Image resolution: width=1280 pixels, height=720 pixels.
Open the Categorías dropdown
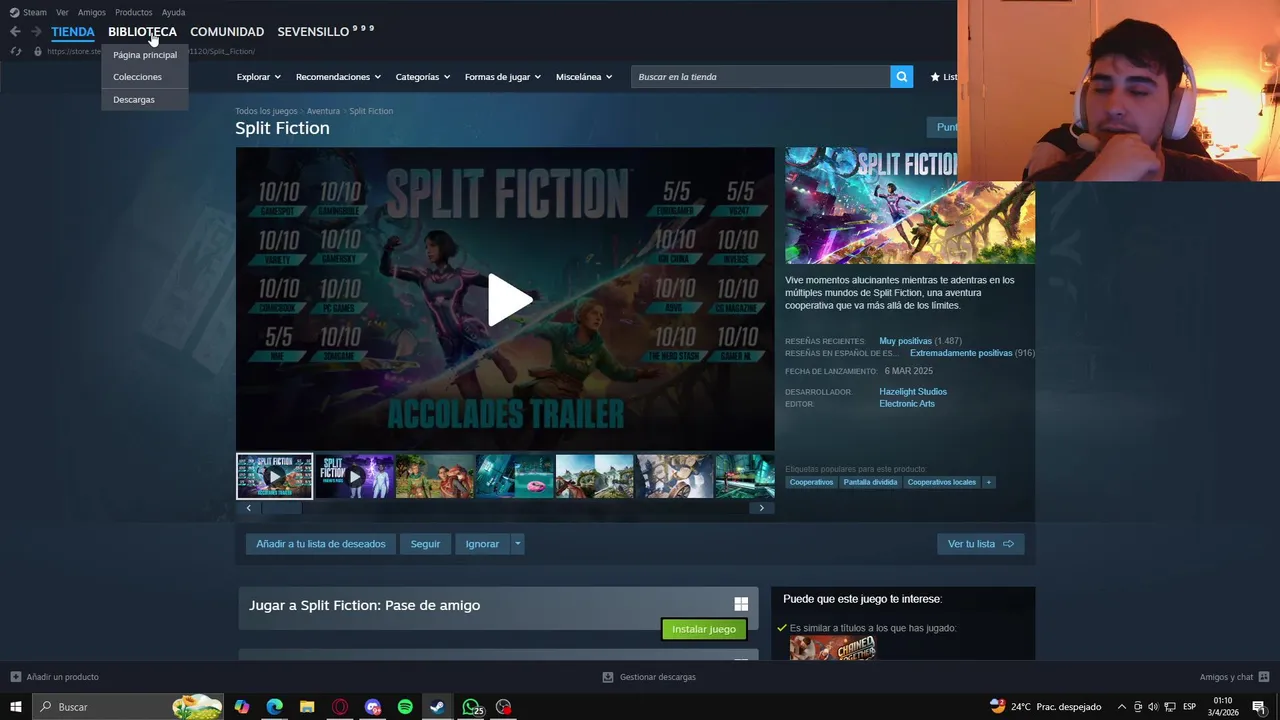(422, 77)
